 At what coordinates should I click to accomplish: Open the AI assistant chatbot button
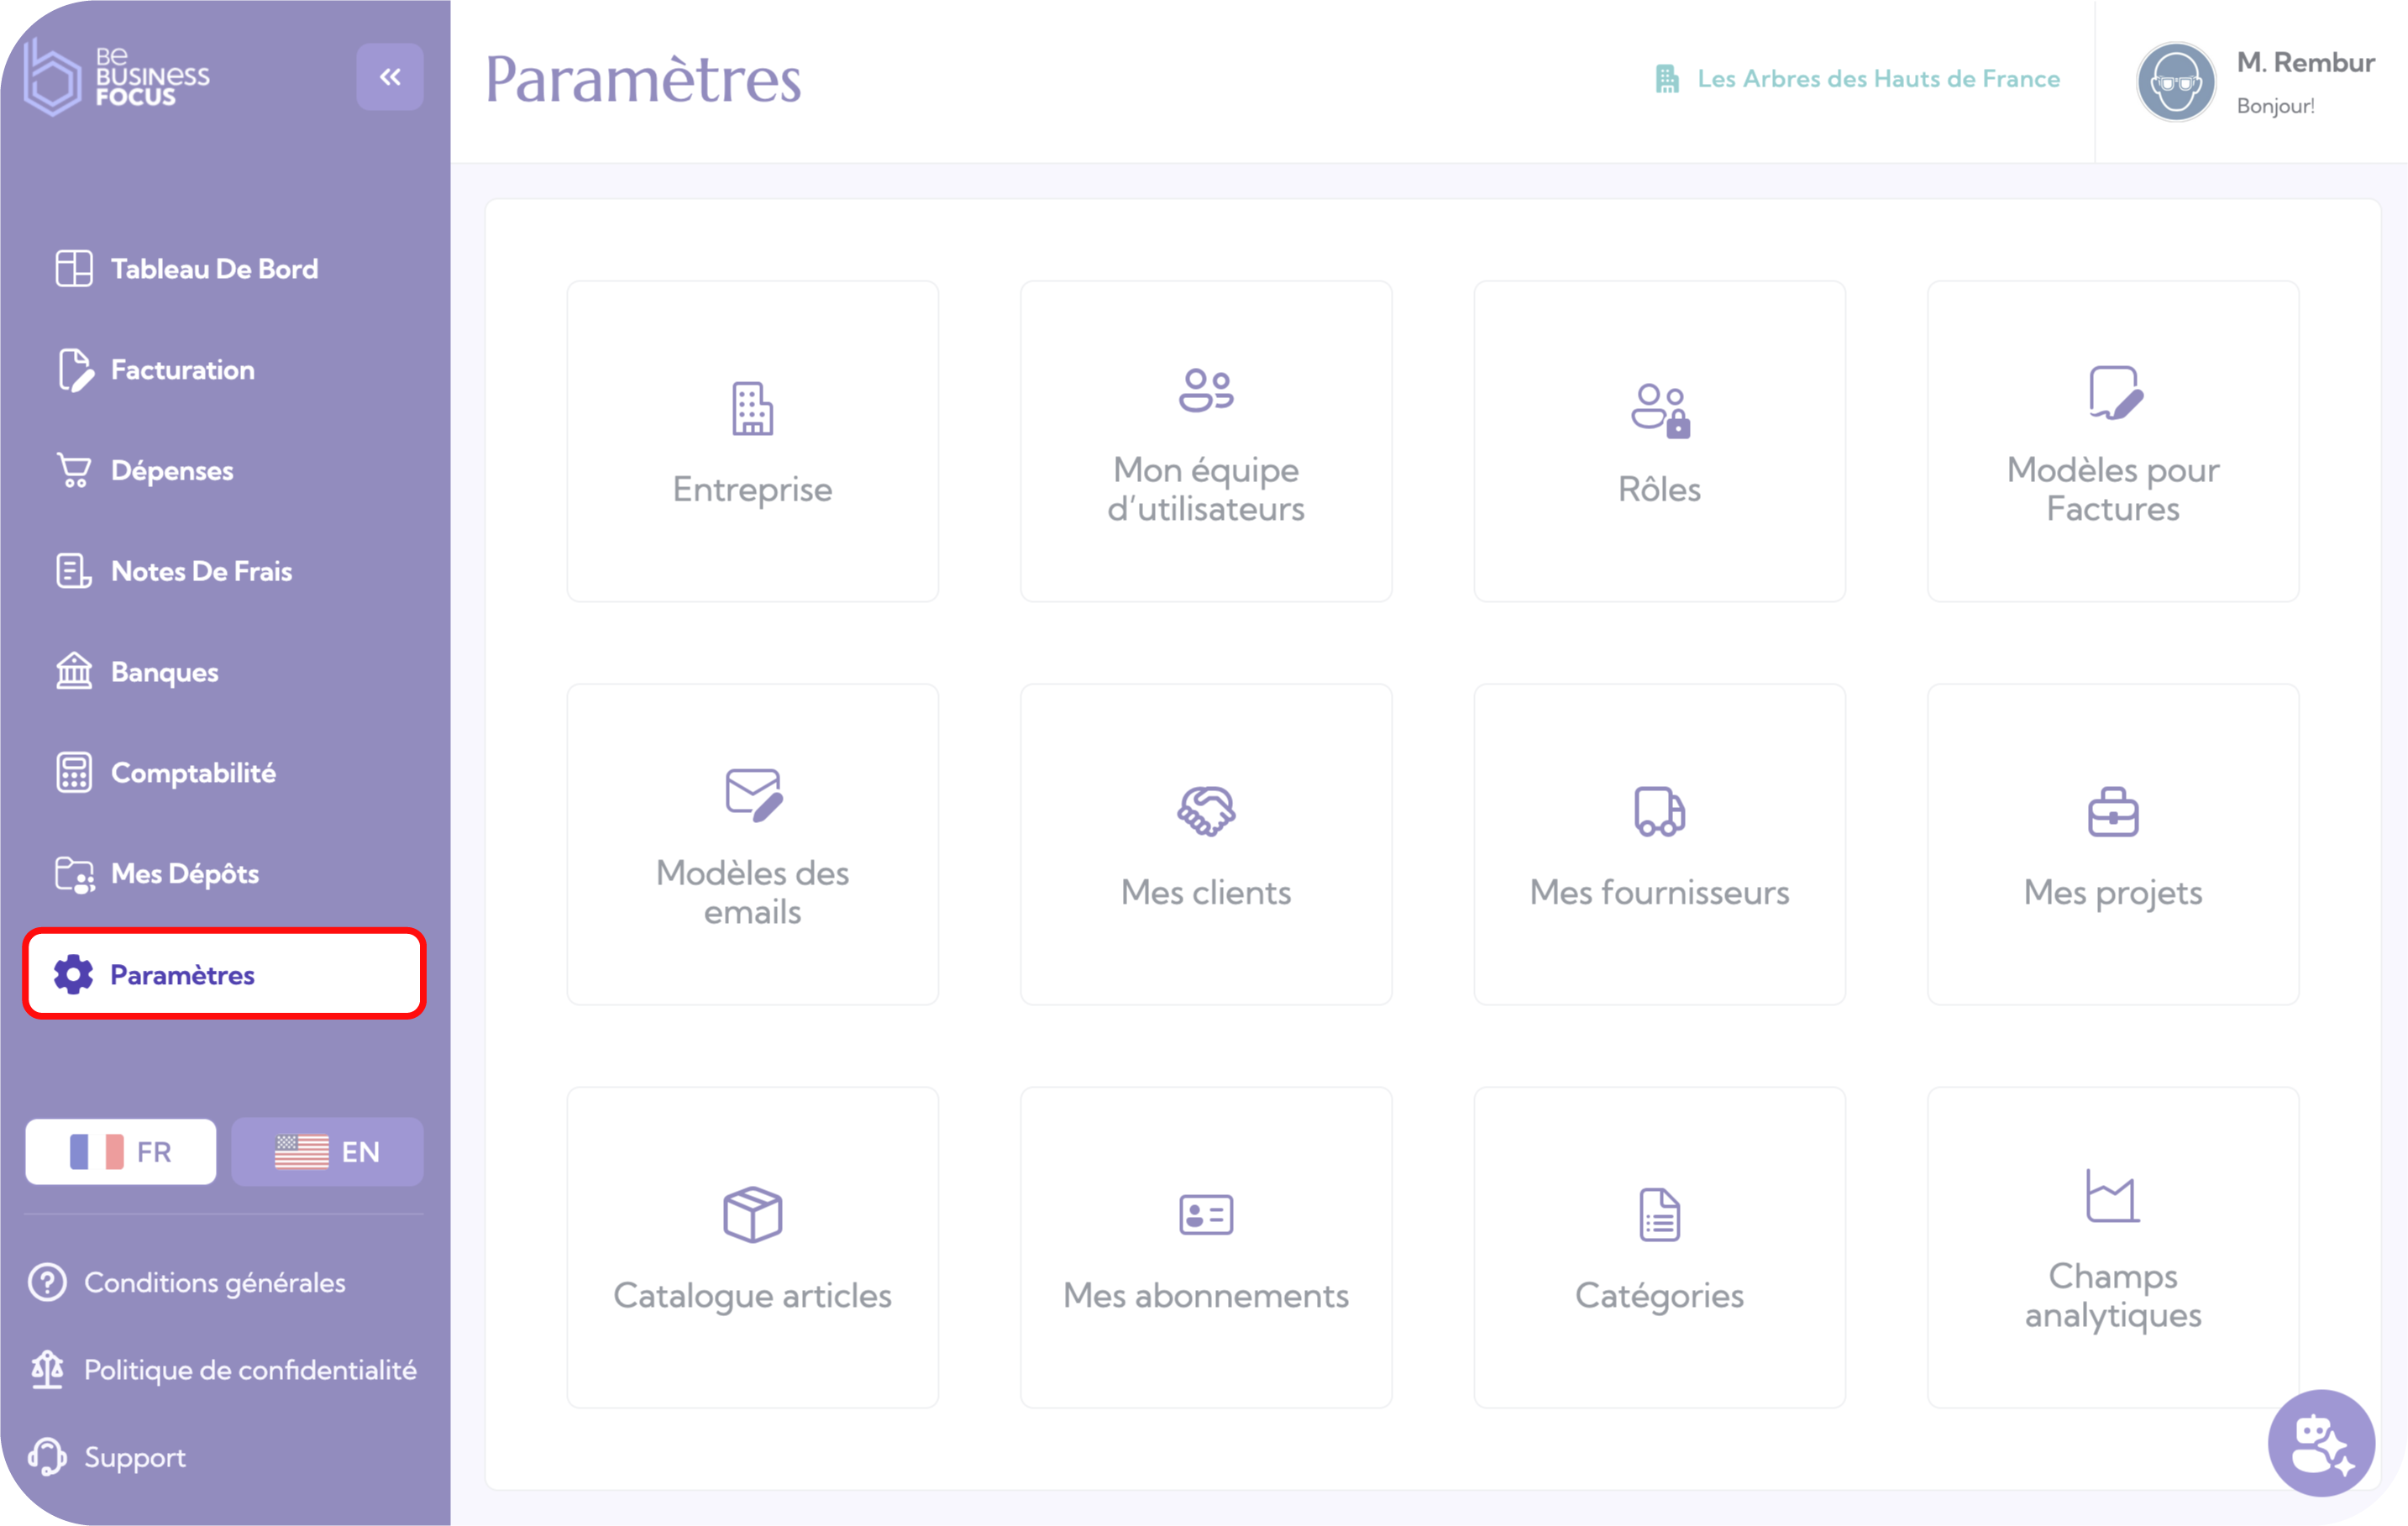[x=2321, y=1443]
